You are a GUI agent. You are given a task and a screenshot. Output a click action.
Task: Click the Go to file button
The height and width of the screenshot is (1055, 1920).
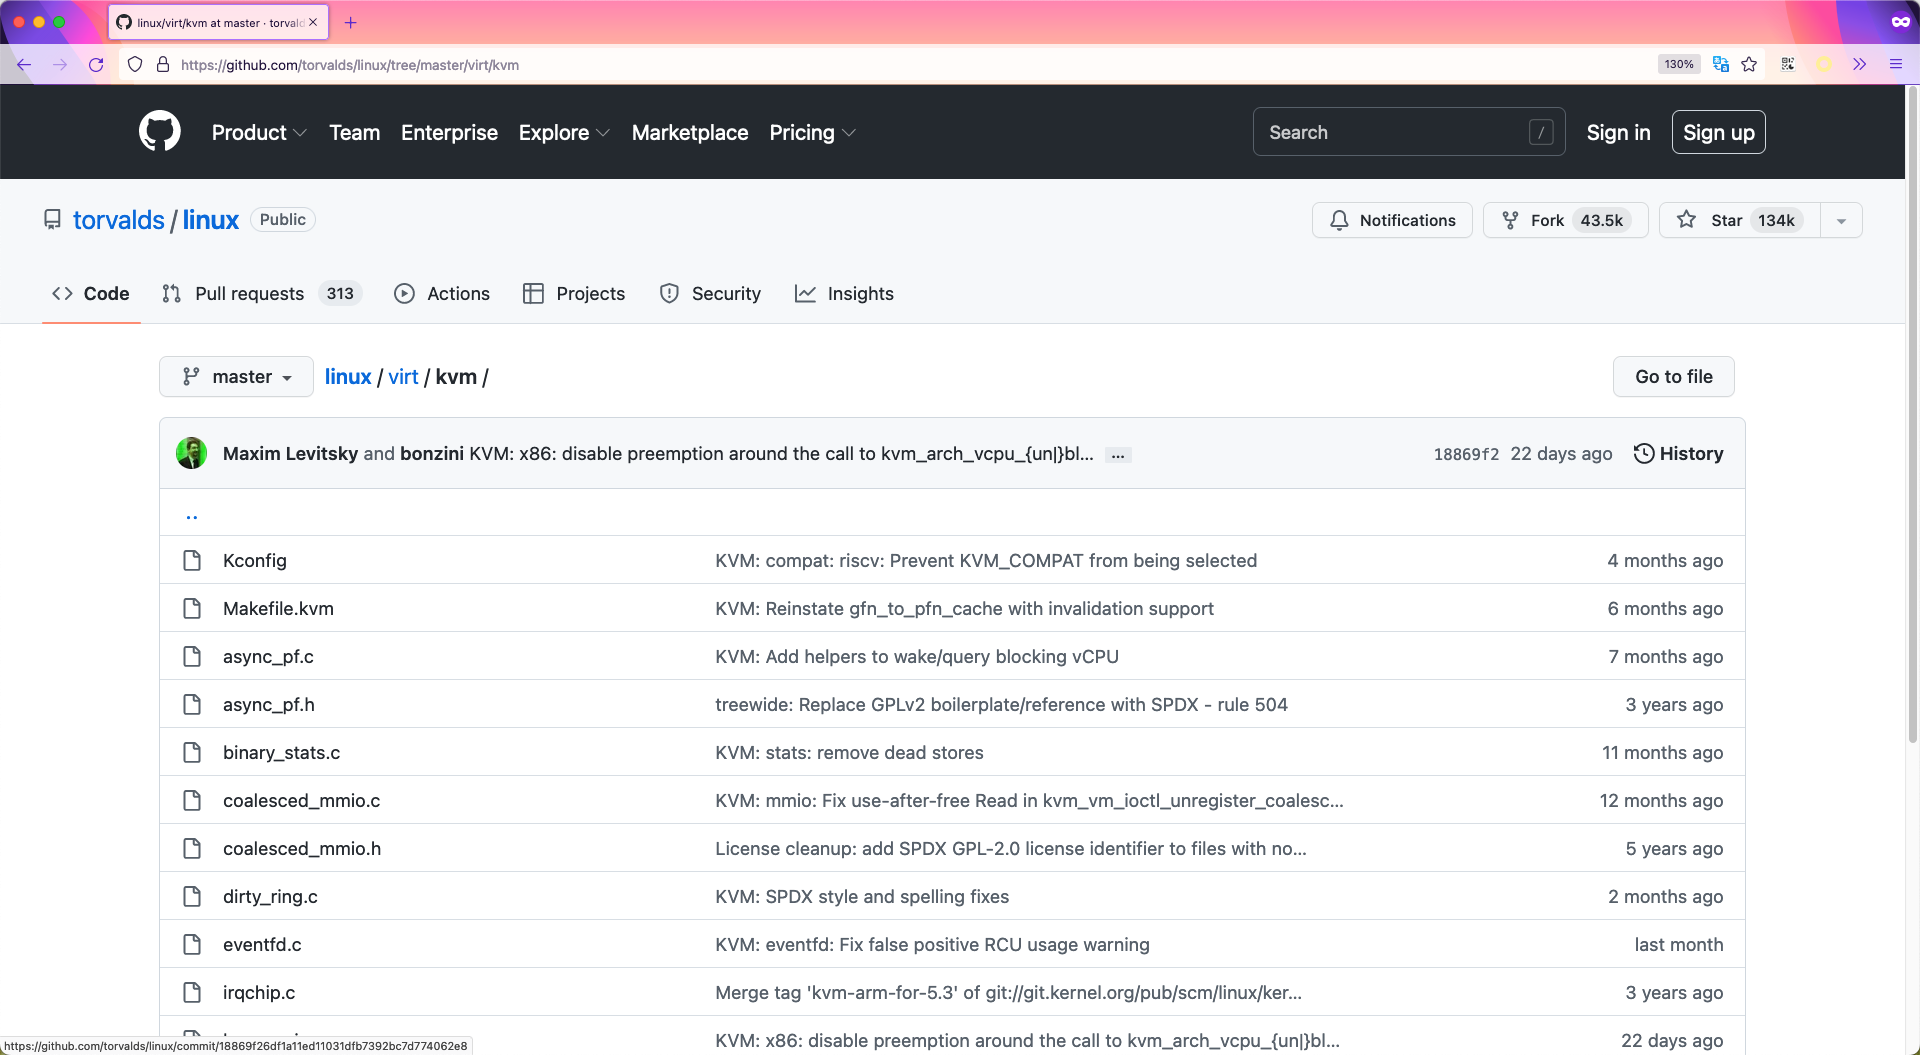1673,377
